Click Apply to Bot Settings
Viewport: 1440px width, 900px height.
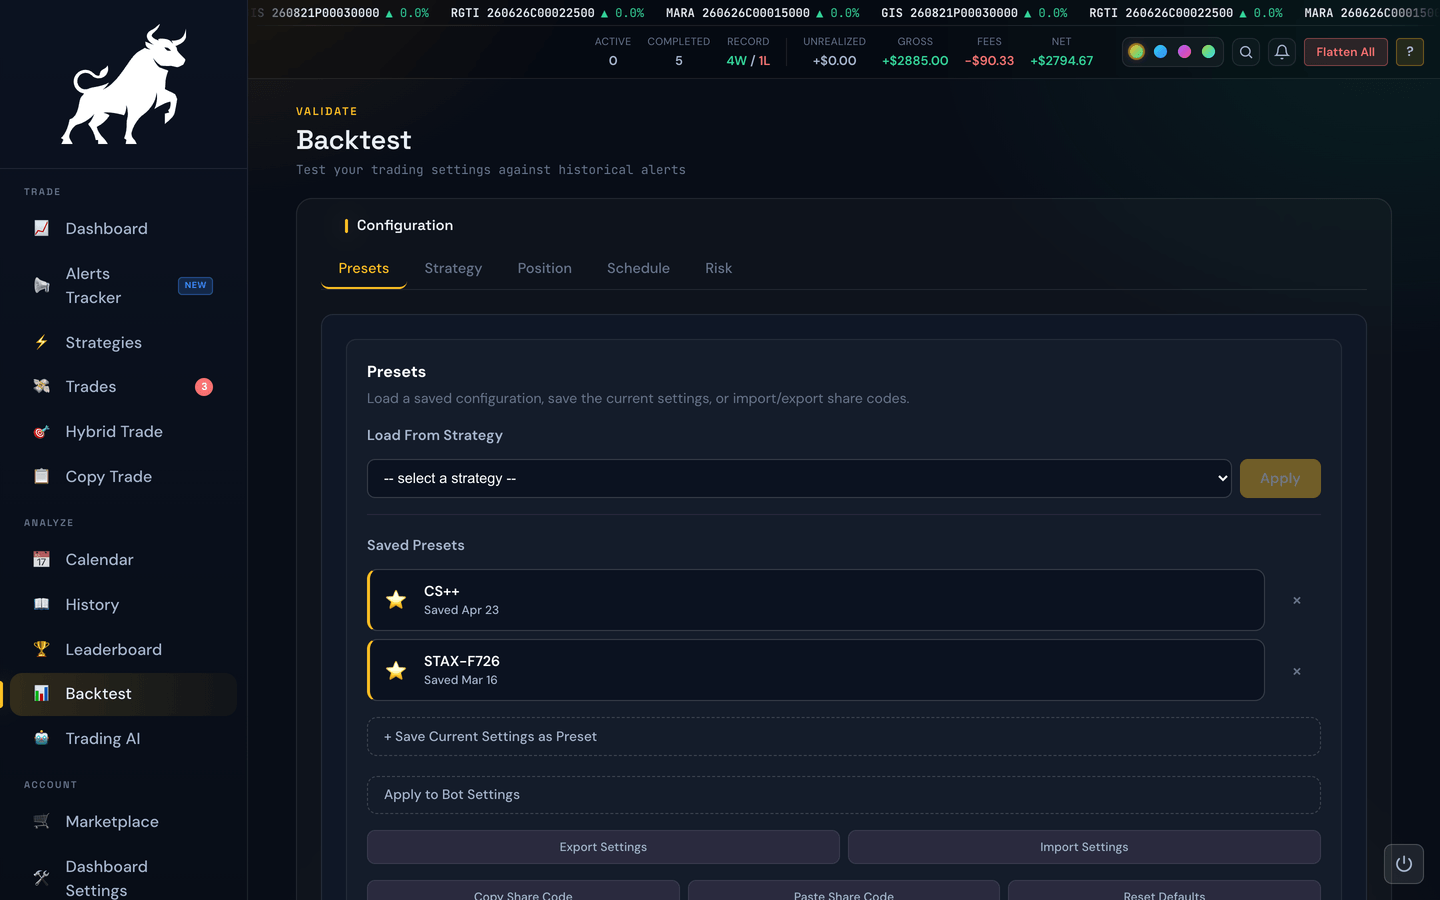844,795
